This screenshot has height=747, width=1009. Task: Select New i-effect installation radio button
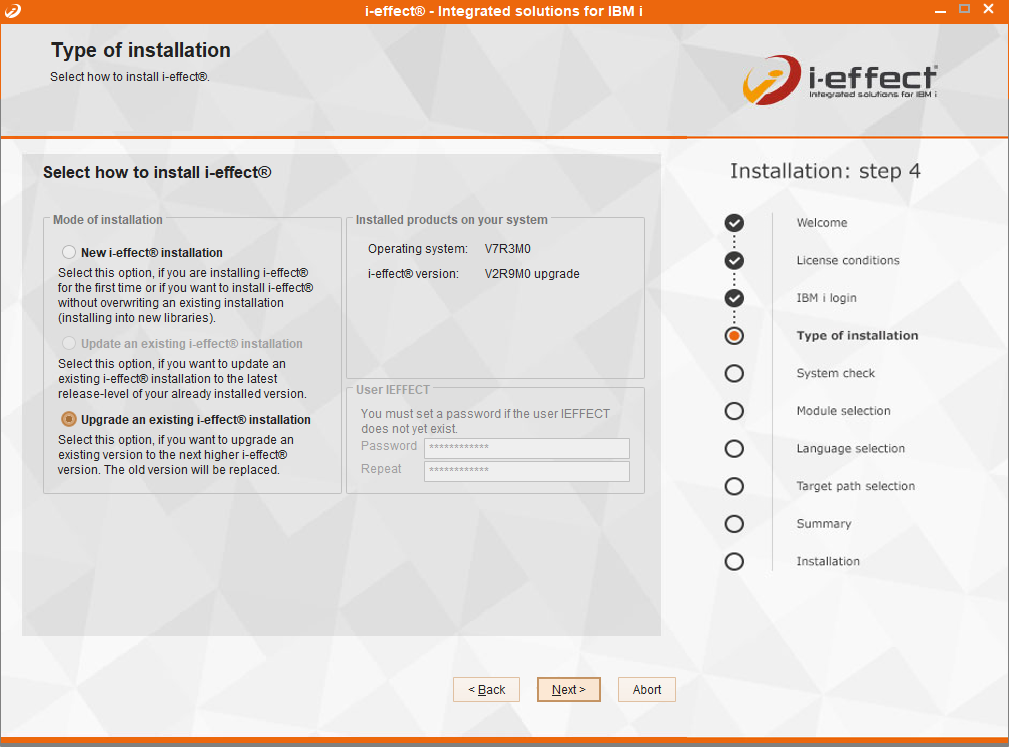coord(69,253)
